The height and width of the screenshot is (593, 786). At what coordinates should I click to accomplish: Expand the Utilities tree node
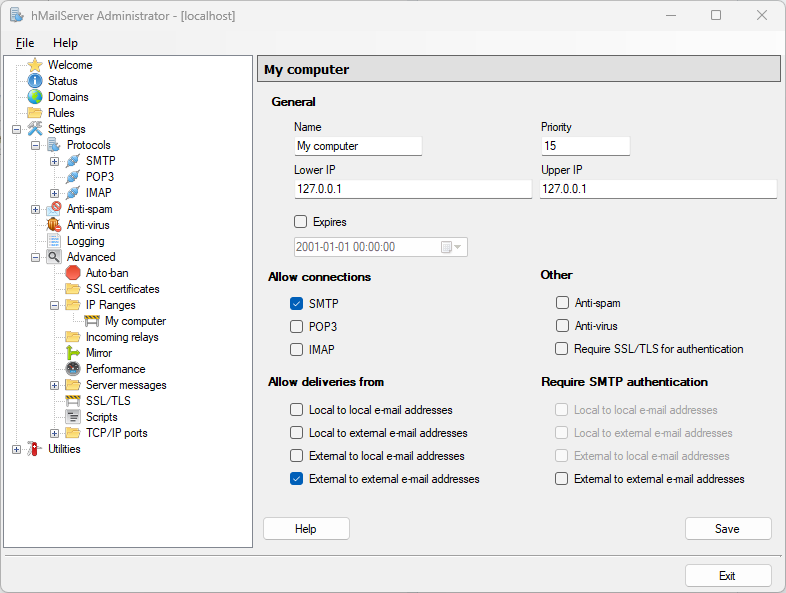17,450
